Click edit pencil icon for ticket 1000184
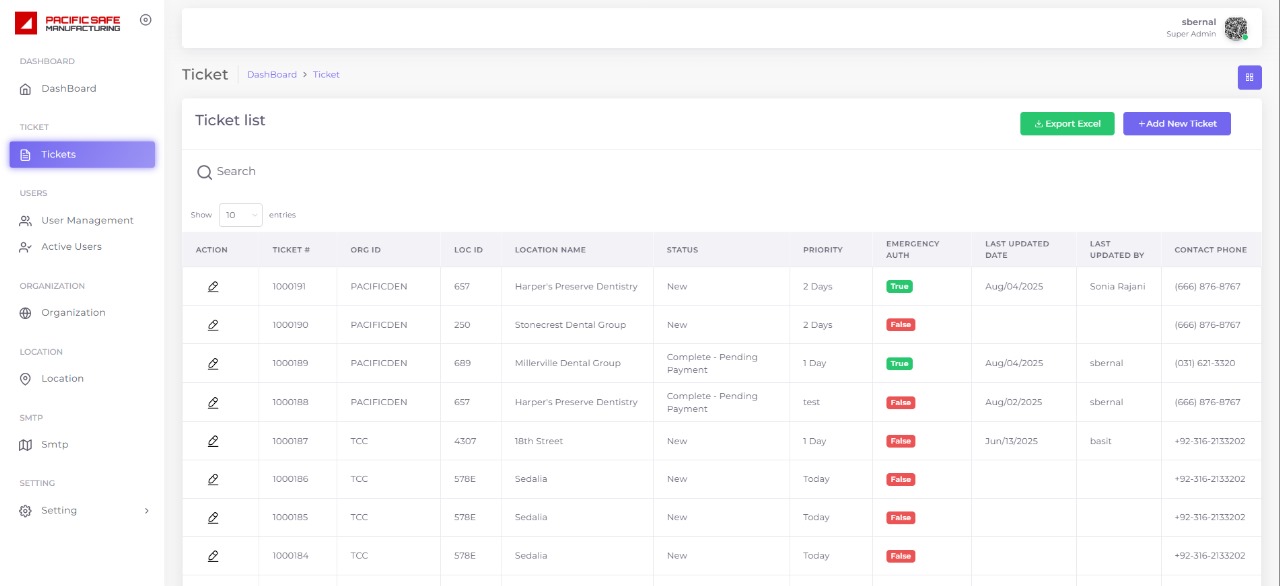Screen dimensions: 1280x586 click(212, 556)
